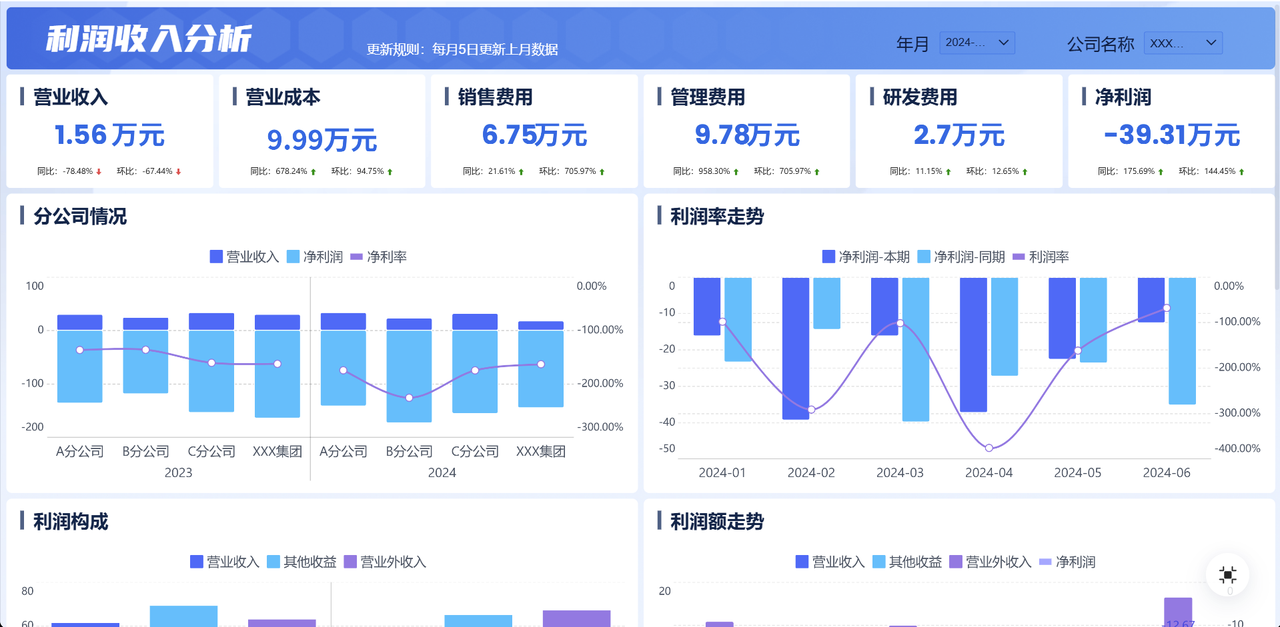Click the 2024 year label in 分公司情况

pos(442,472)
